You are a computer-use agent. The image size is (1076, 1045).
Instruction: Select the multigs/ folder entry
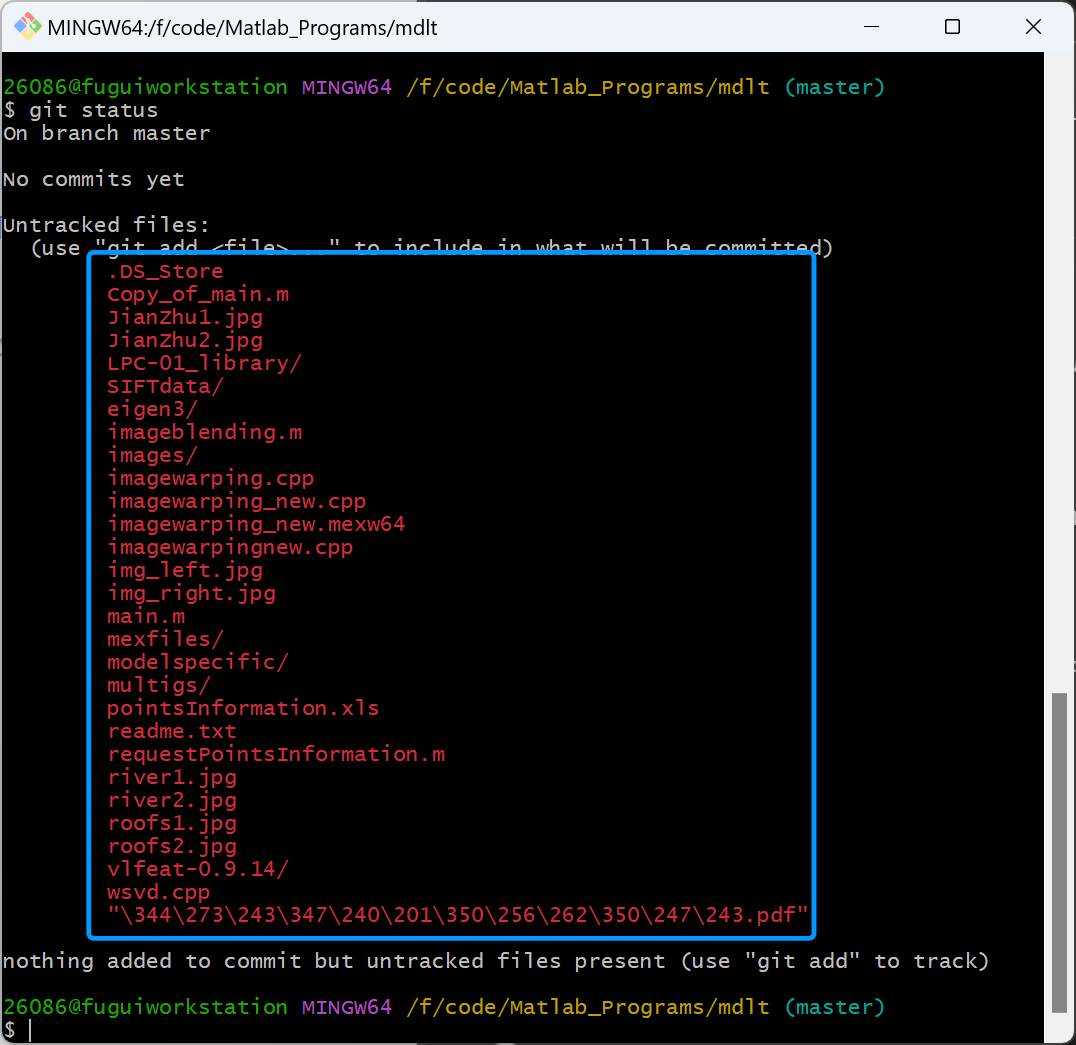pos(159,685)
